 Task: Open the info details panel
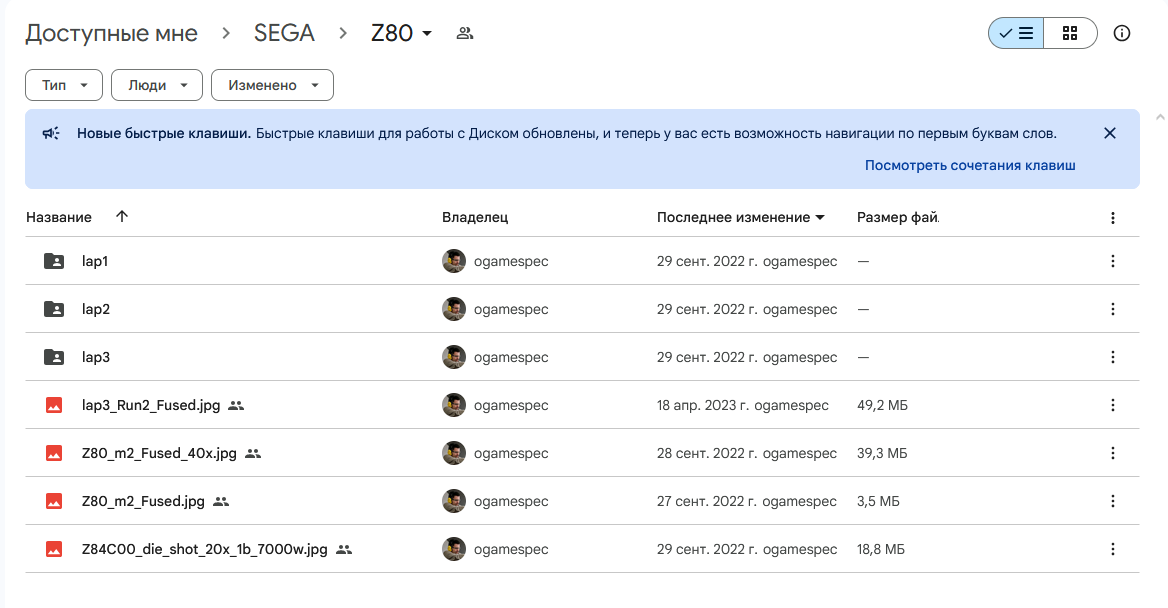pos(1122,33)
